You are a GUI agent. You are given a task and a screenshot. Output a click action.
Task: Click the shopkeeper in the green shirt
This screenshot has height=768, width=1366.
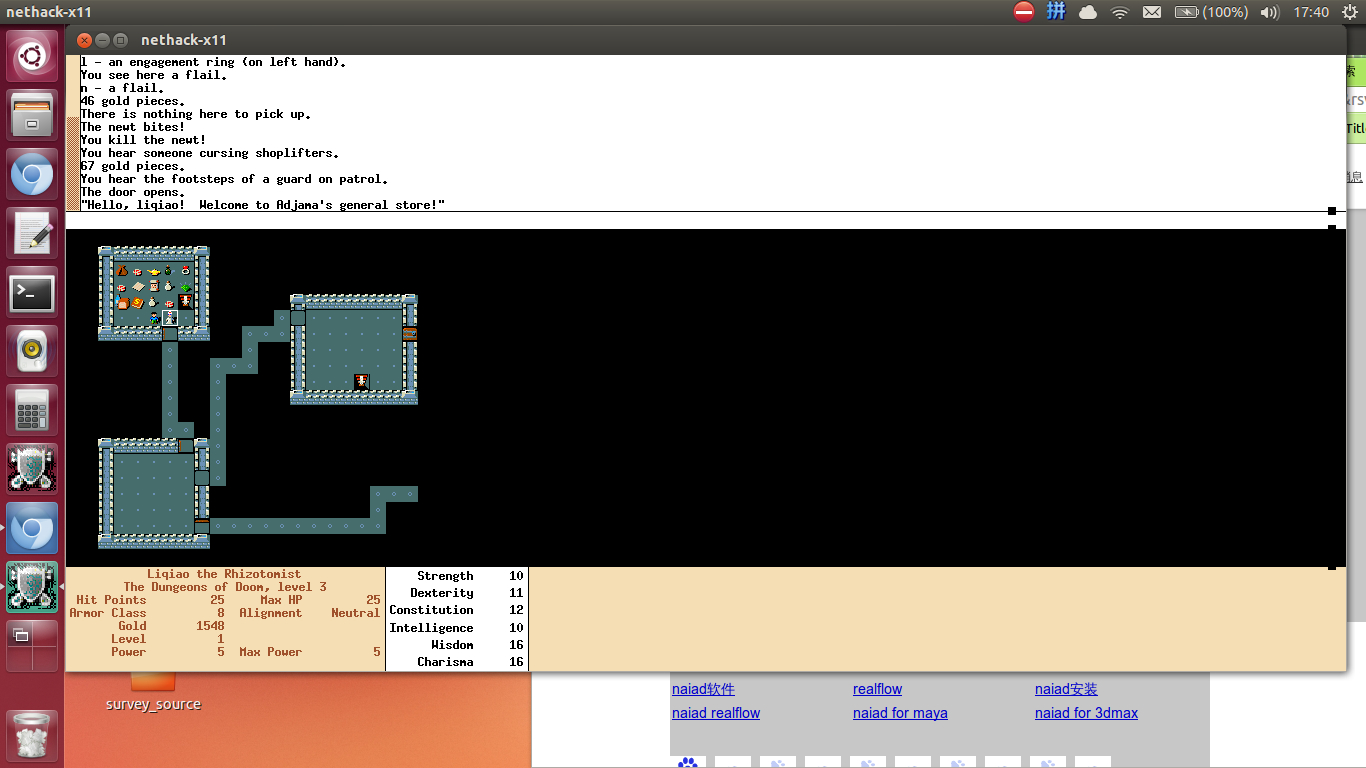154,318
